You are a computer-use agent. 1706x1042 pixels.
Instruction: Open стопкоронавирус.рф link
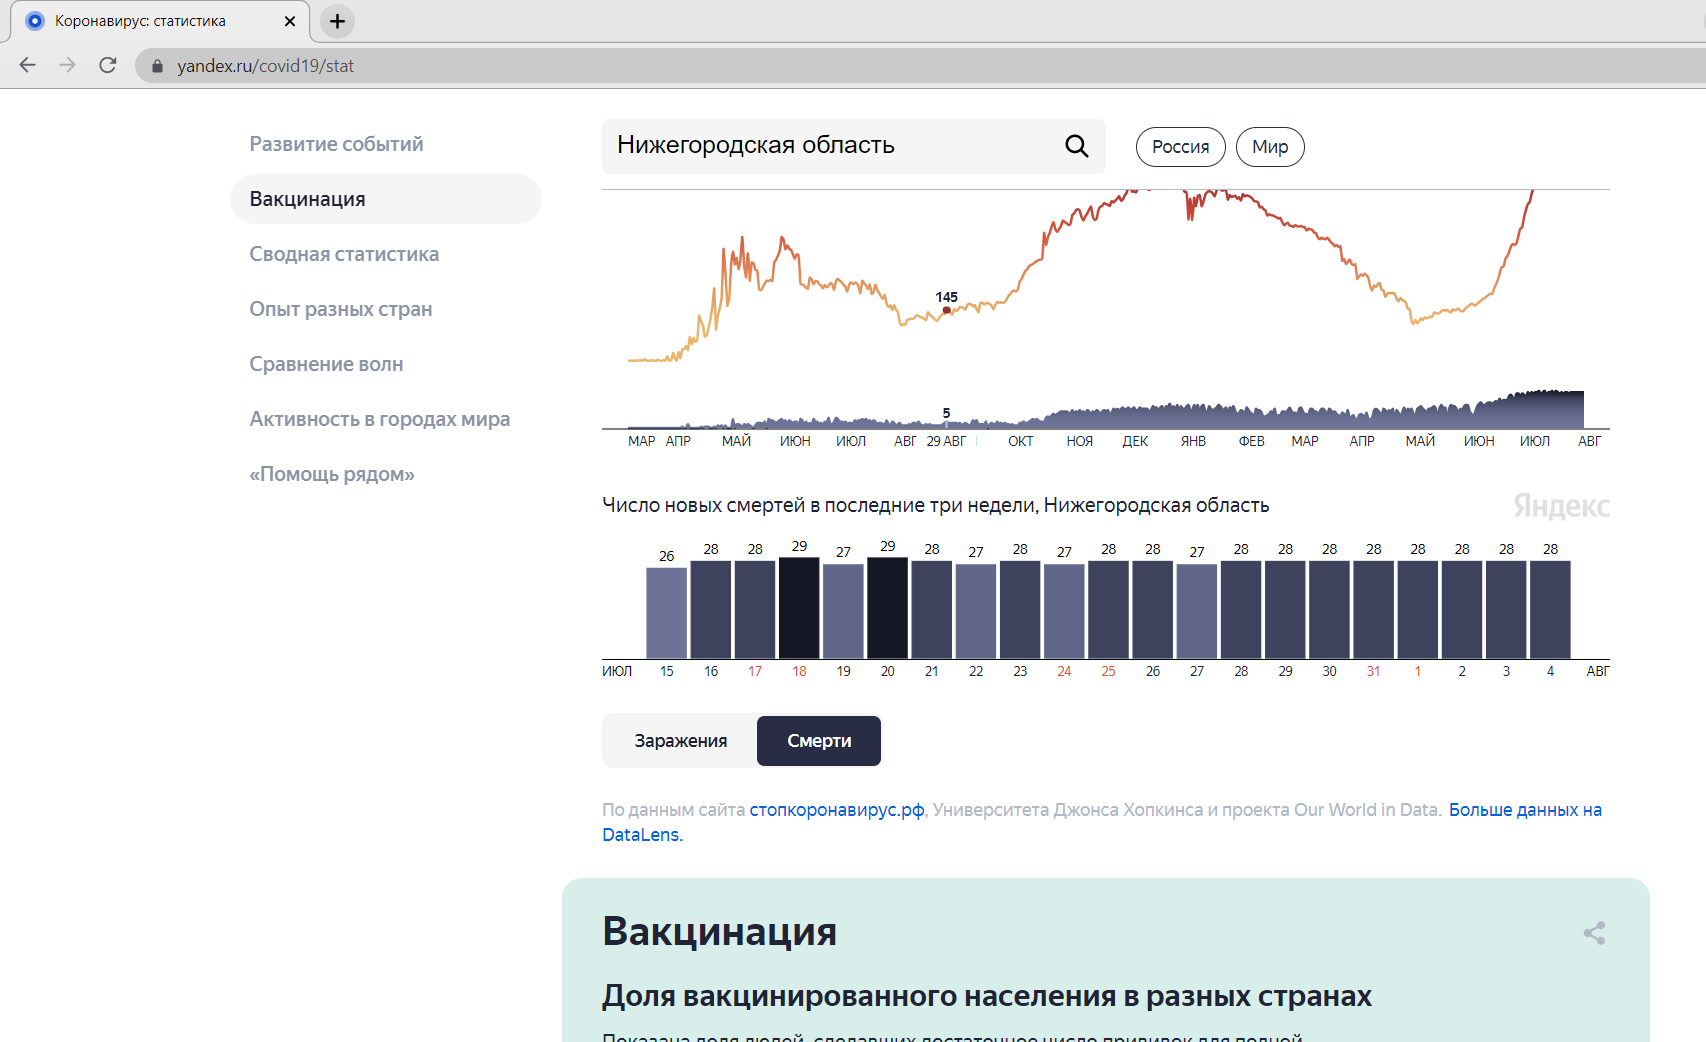click(x=837, y=810)
